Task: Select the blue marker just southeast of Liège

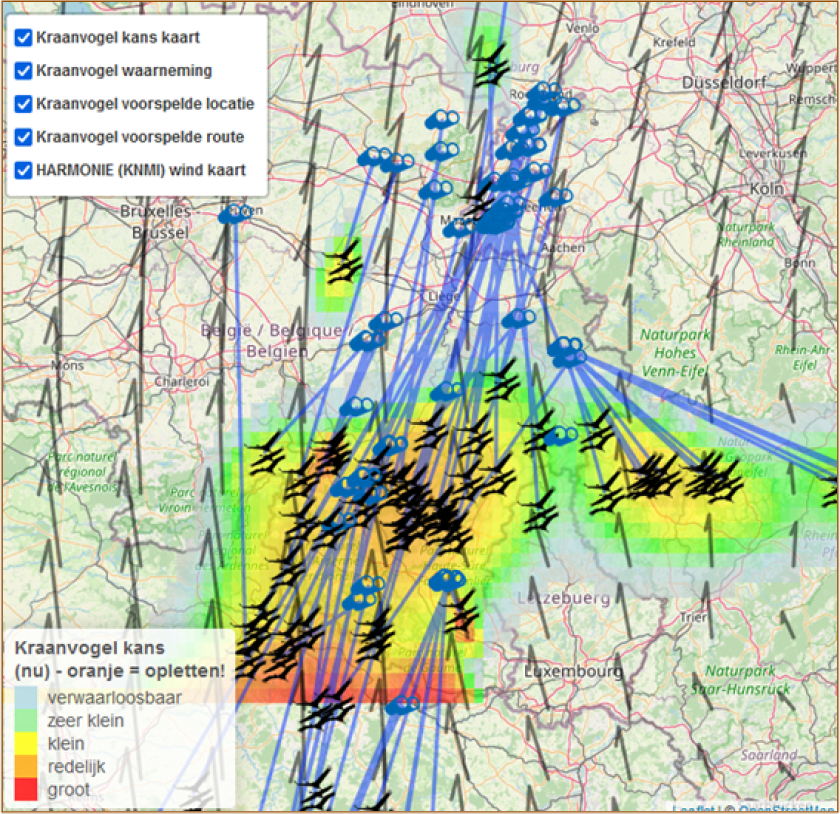Action: click(519, 318)
